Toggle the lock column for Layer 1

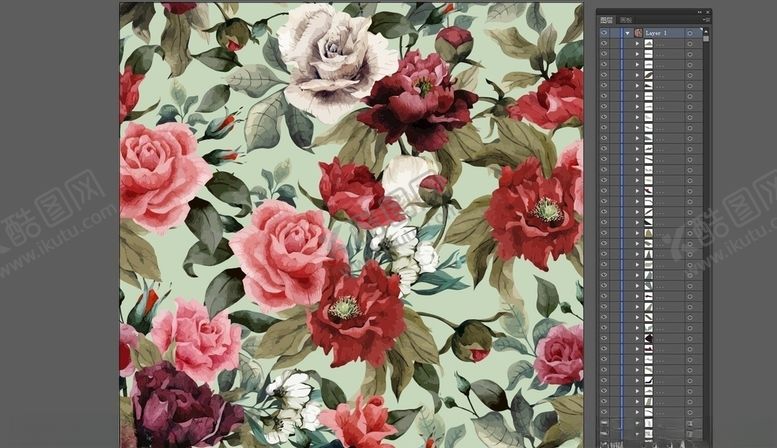coord(615,33)
